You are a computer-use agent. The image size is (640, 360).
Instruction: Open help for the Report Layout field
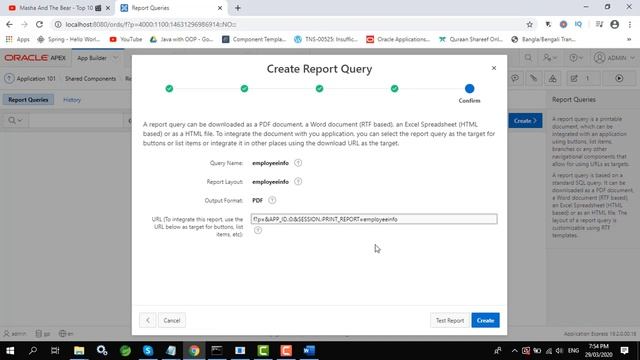[298, 182]
